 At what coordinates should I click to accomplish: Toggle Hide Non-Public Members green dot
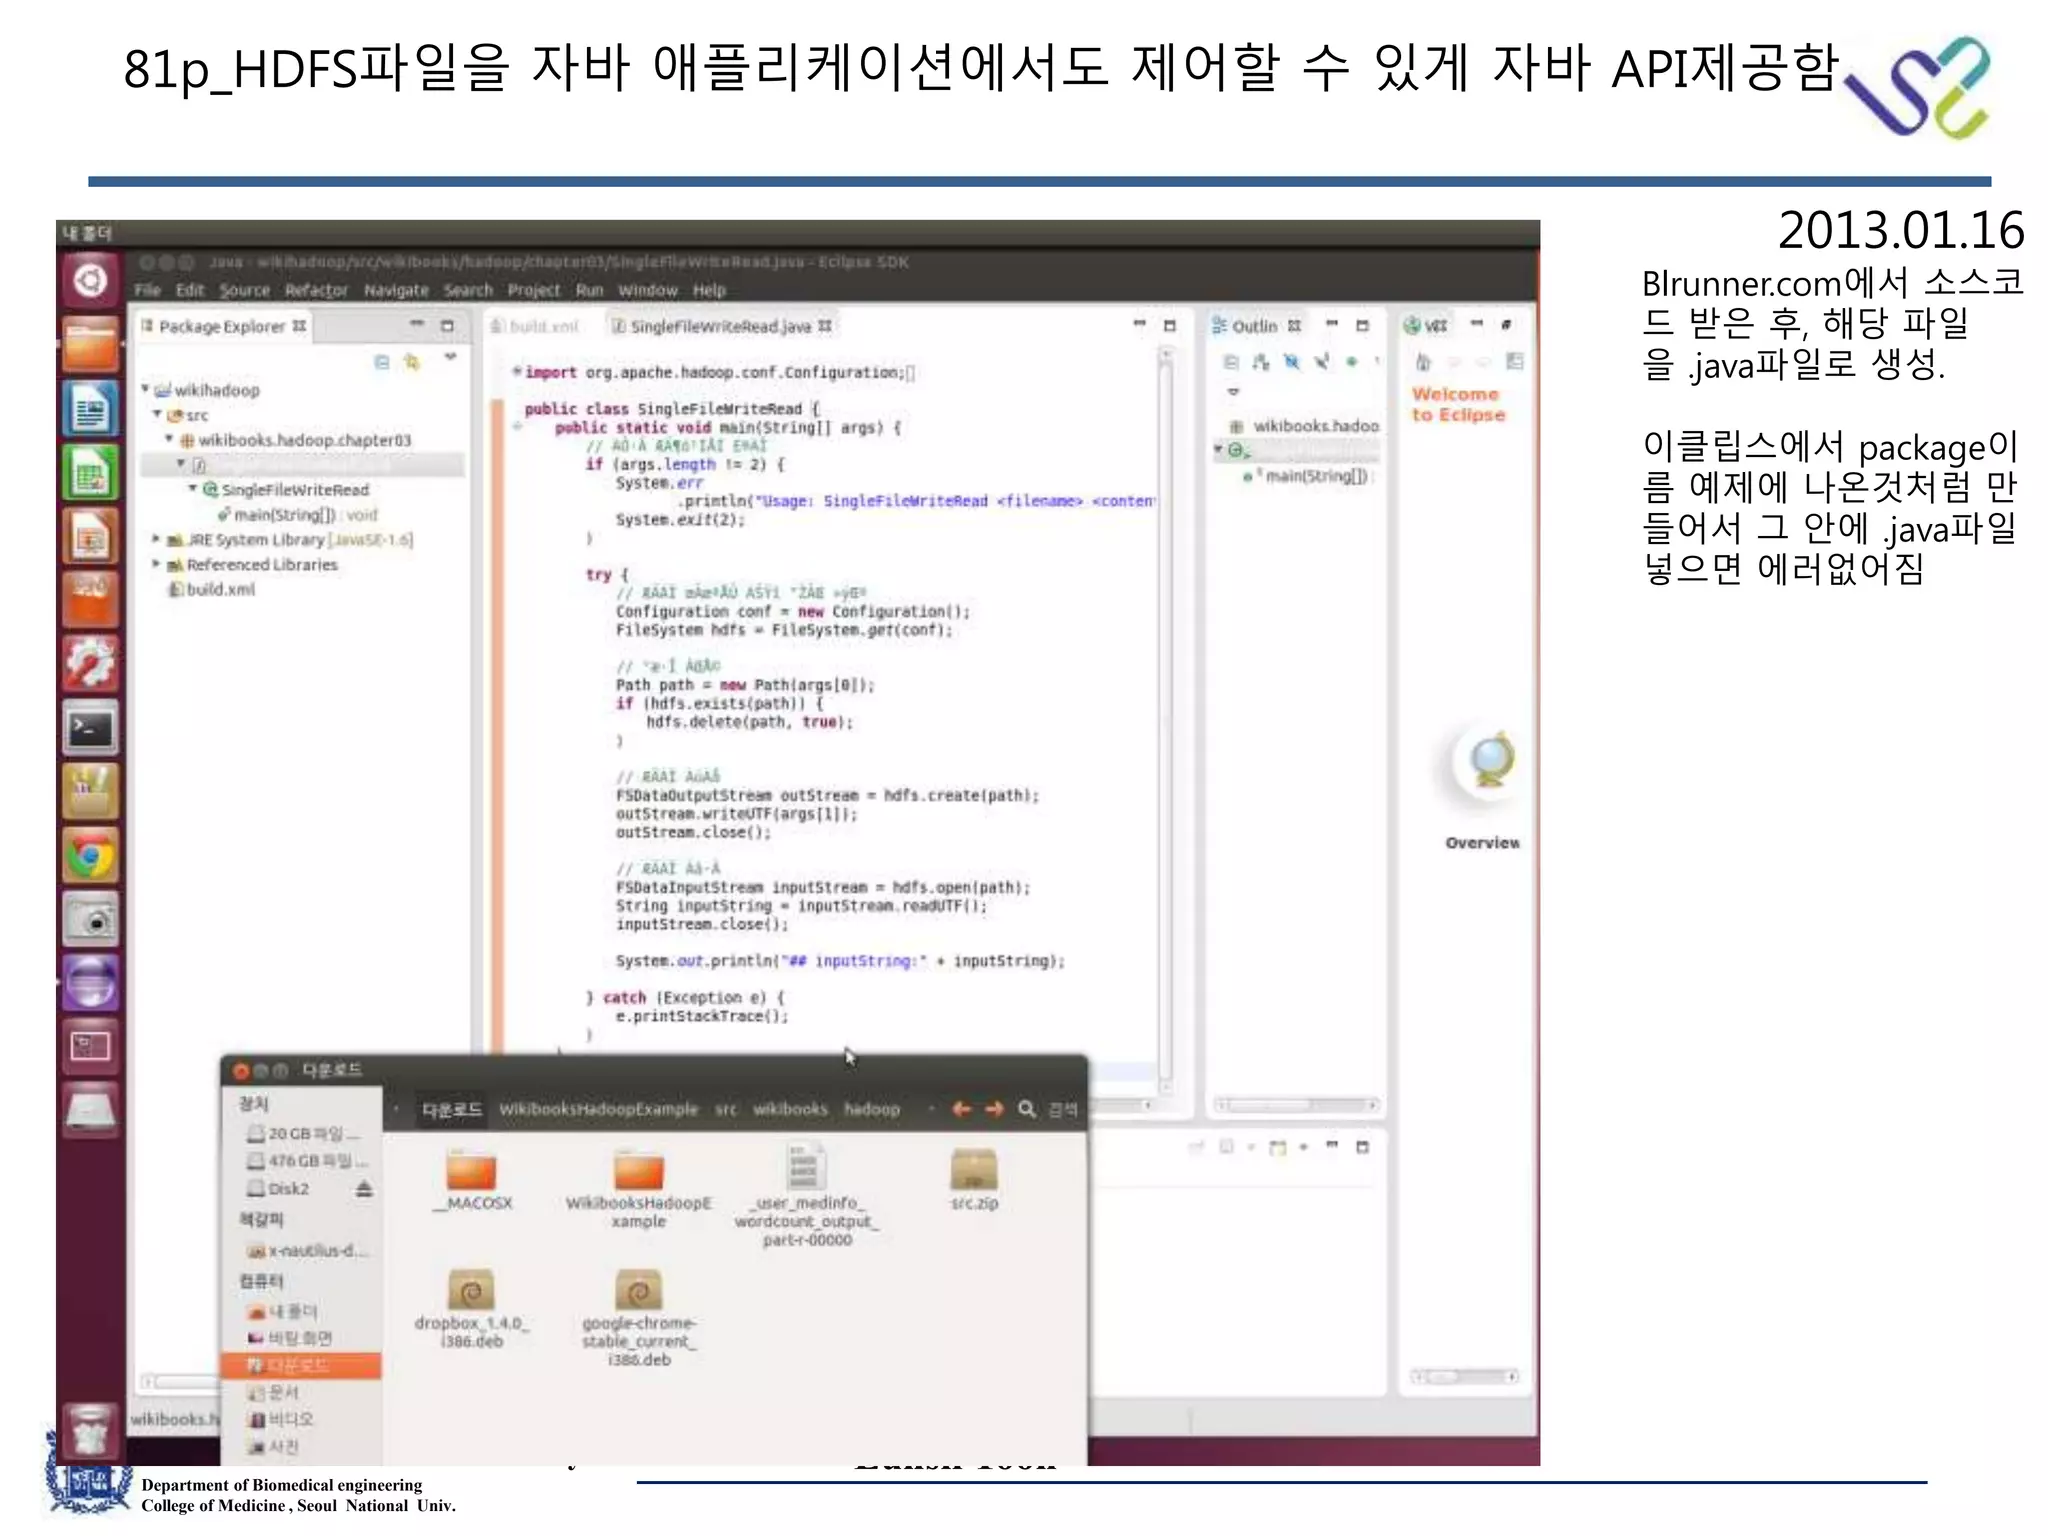tap(1351, 362)
